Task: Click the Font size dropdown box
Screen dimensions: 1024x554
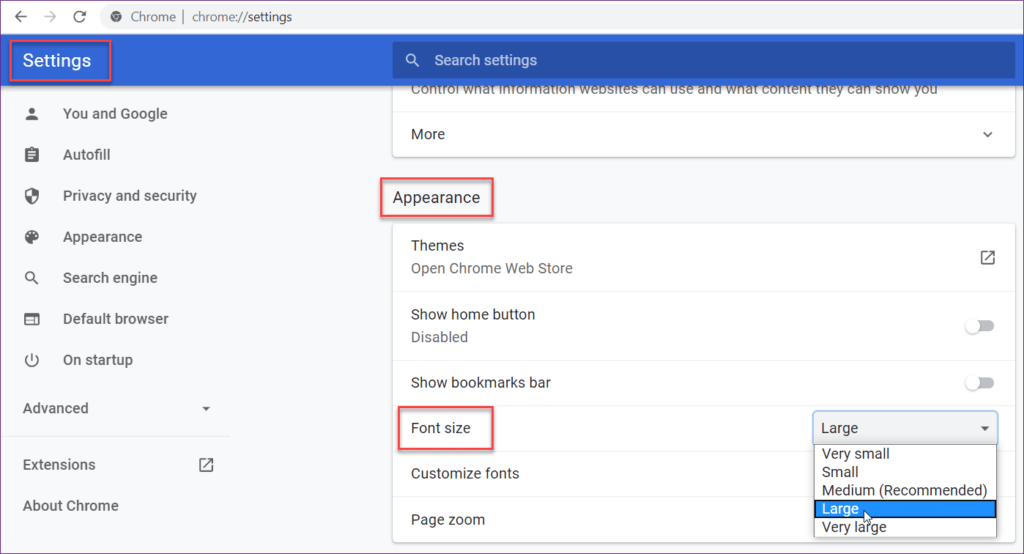Action: tap(905, 428)
